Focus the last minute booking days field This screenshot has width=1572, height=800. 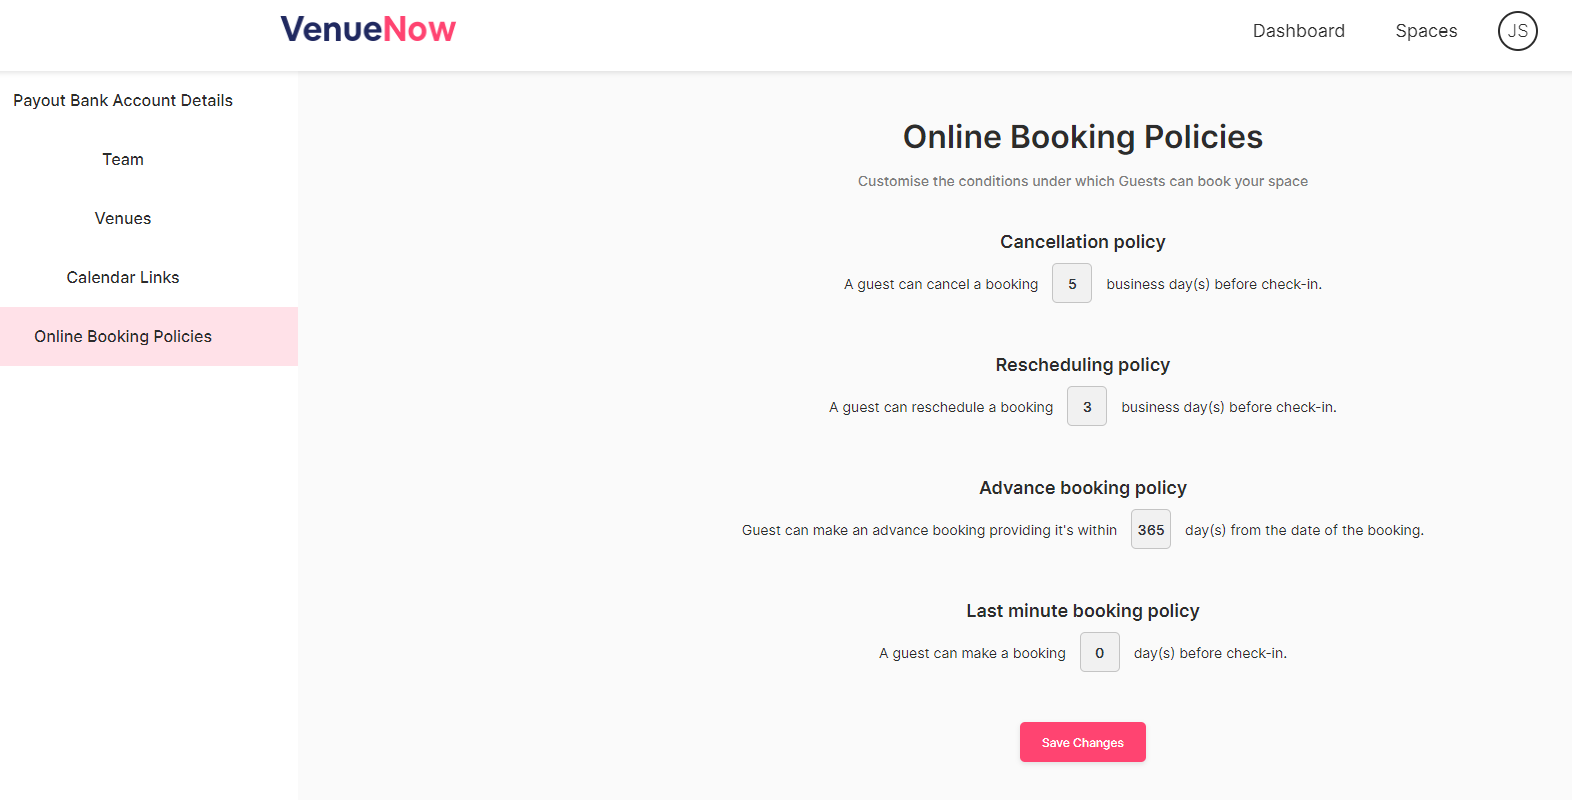click(x=1100, y=653)
